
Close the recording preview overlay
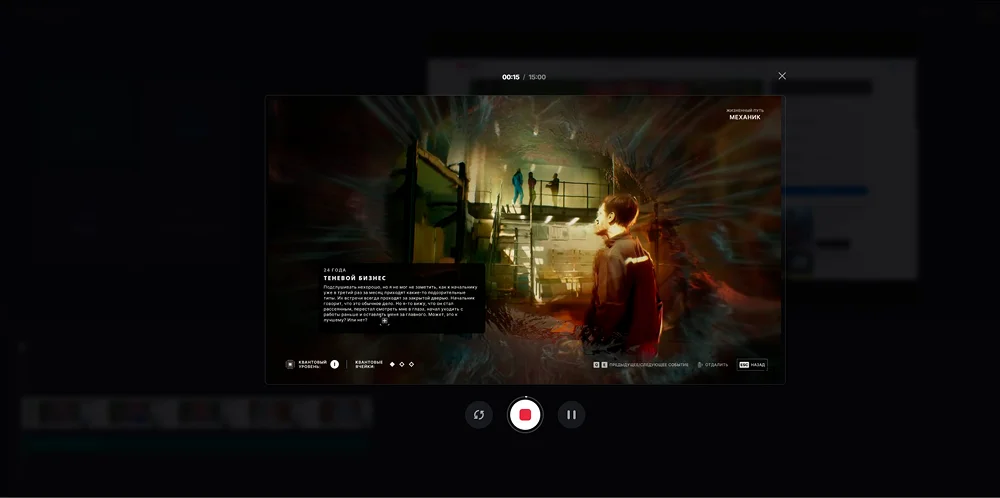pyautogui.click(x=782, y=76)
